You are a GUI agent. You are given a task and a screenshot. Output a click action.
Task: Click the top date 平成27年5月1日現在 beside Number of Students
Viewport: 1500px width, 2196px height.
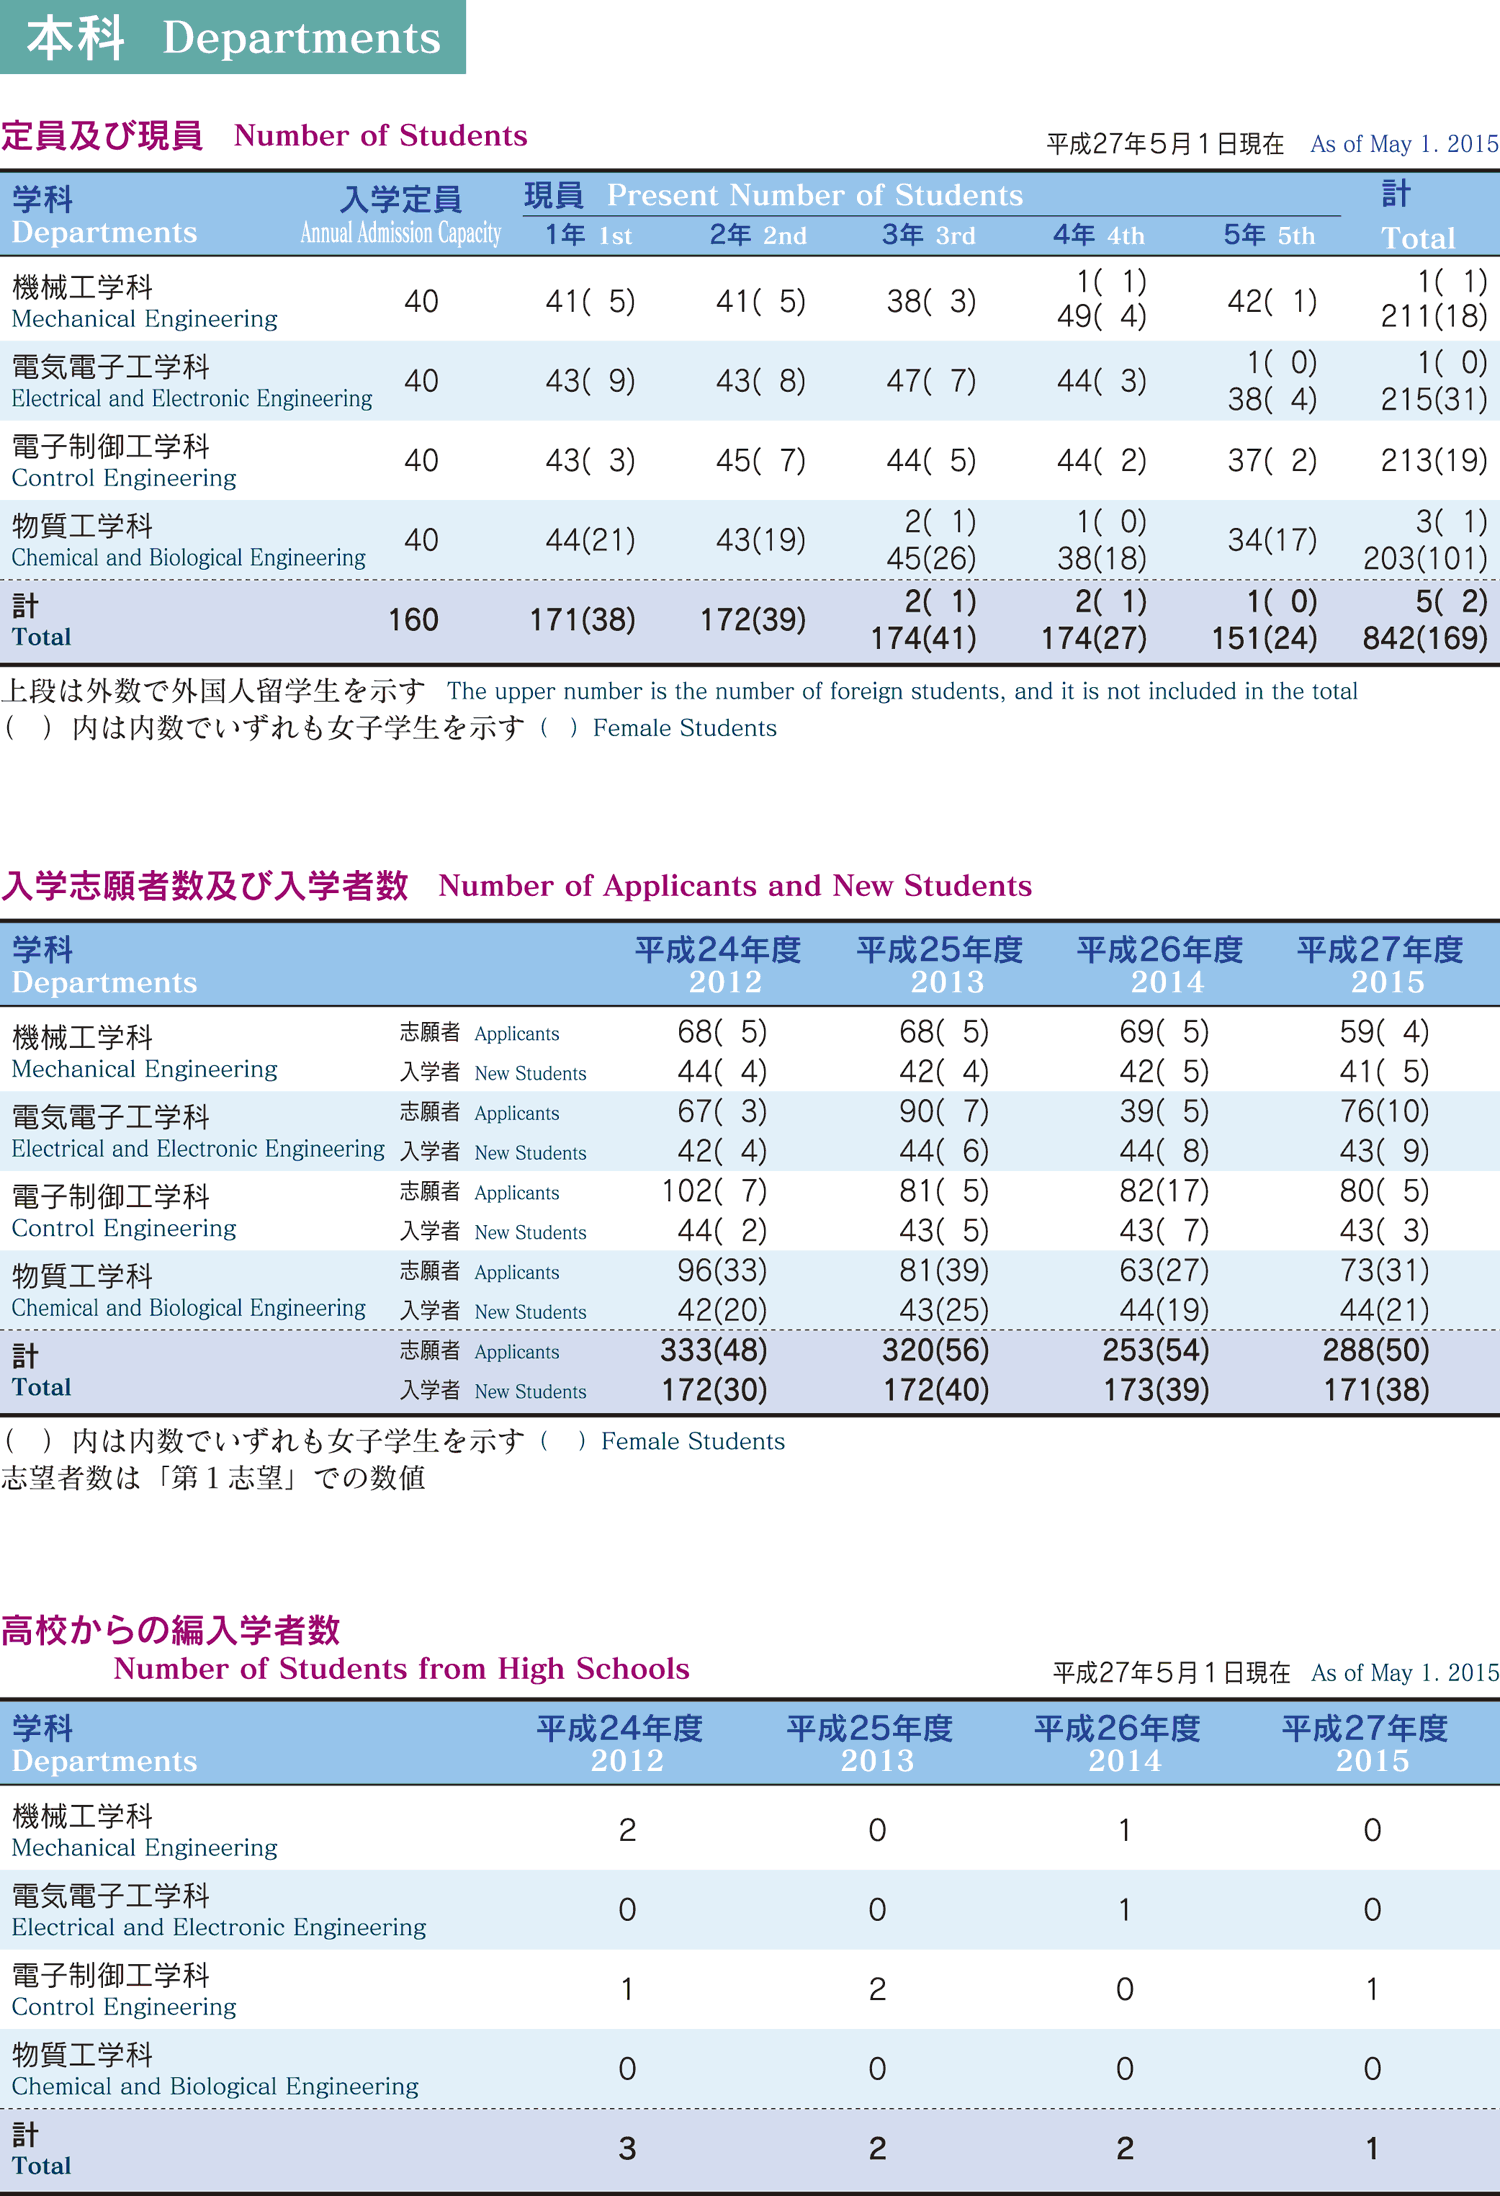tap(1165, 144)
